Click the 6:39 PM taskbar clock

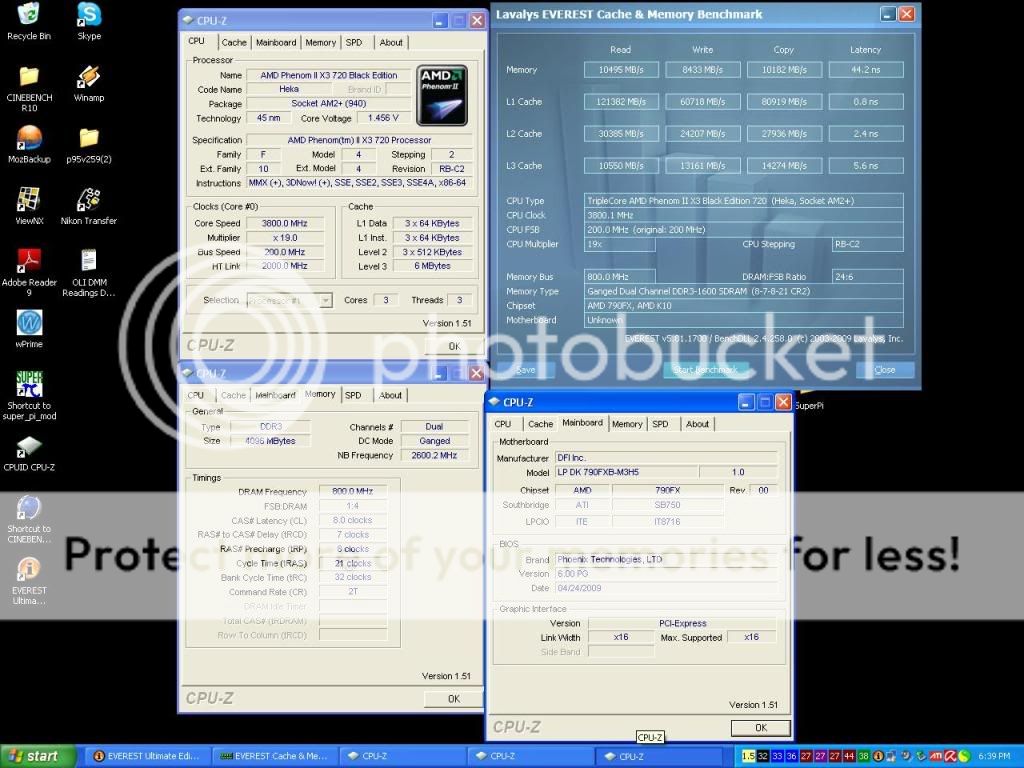coord(994,756)
